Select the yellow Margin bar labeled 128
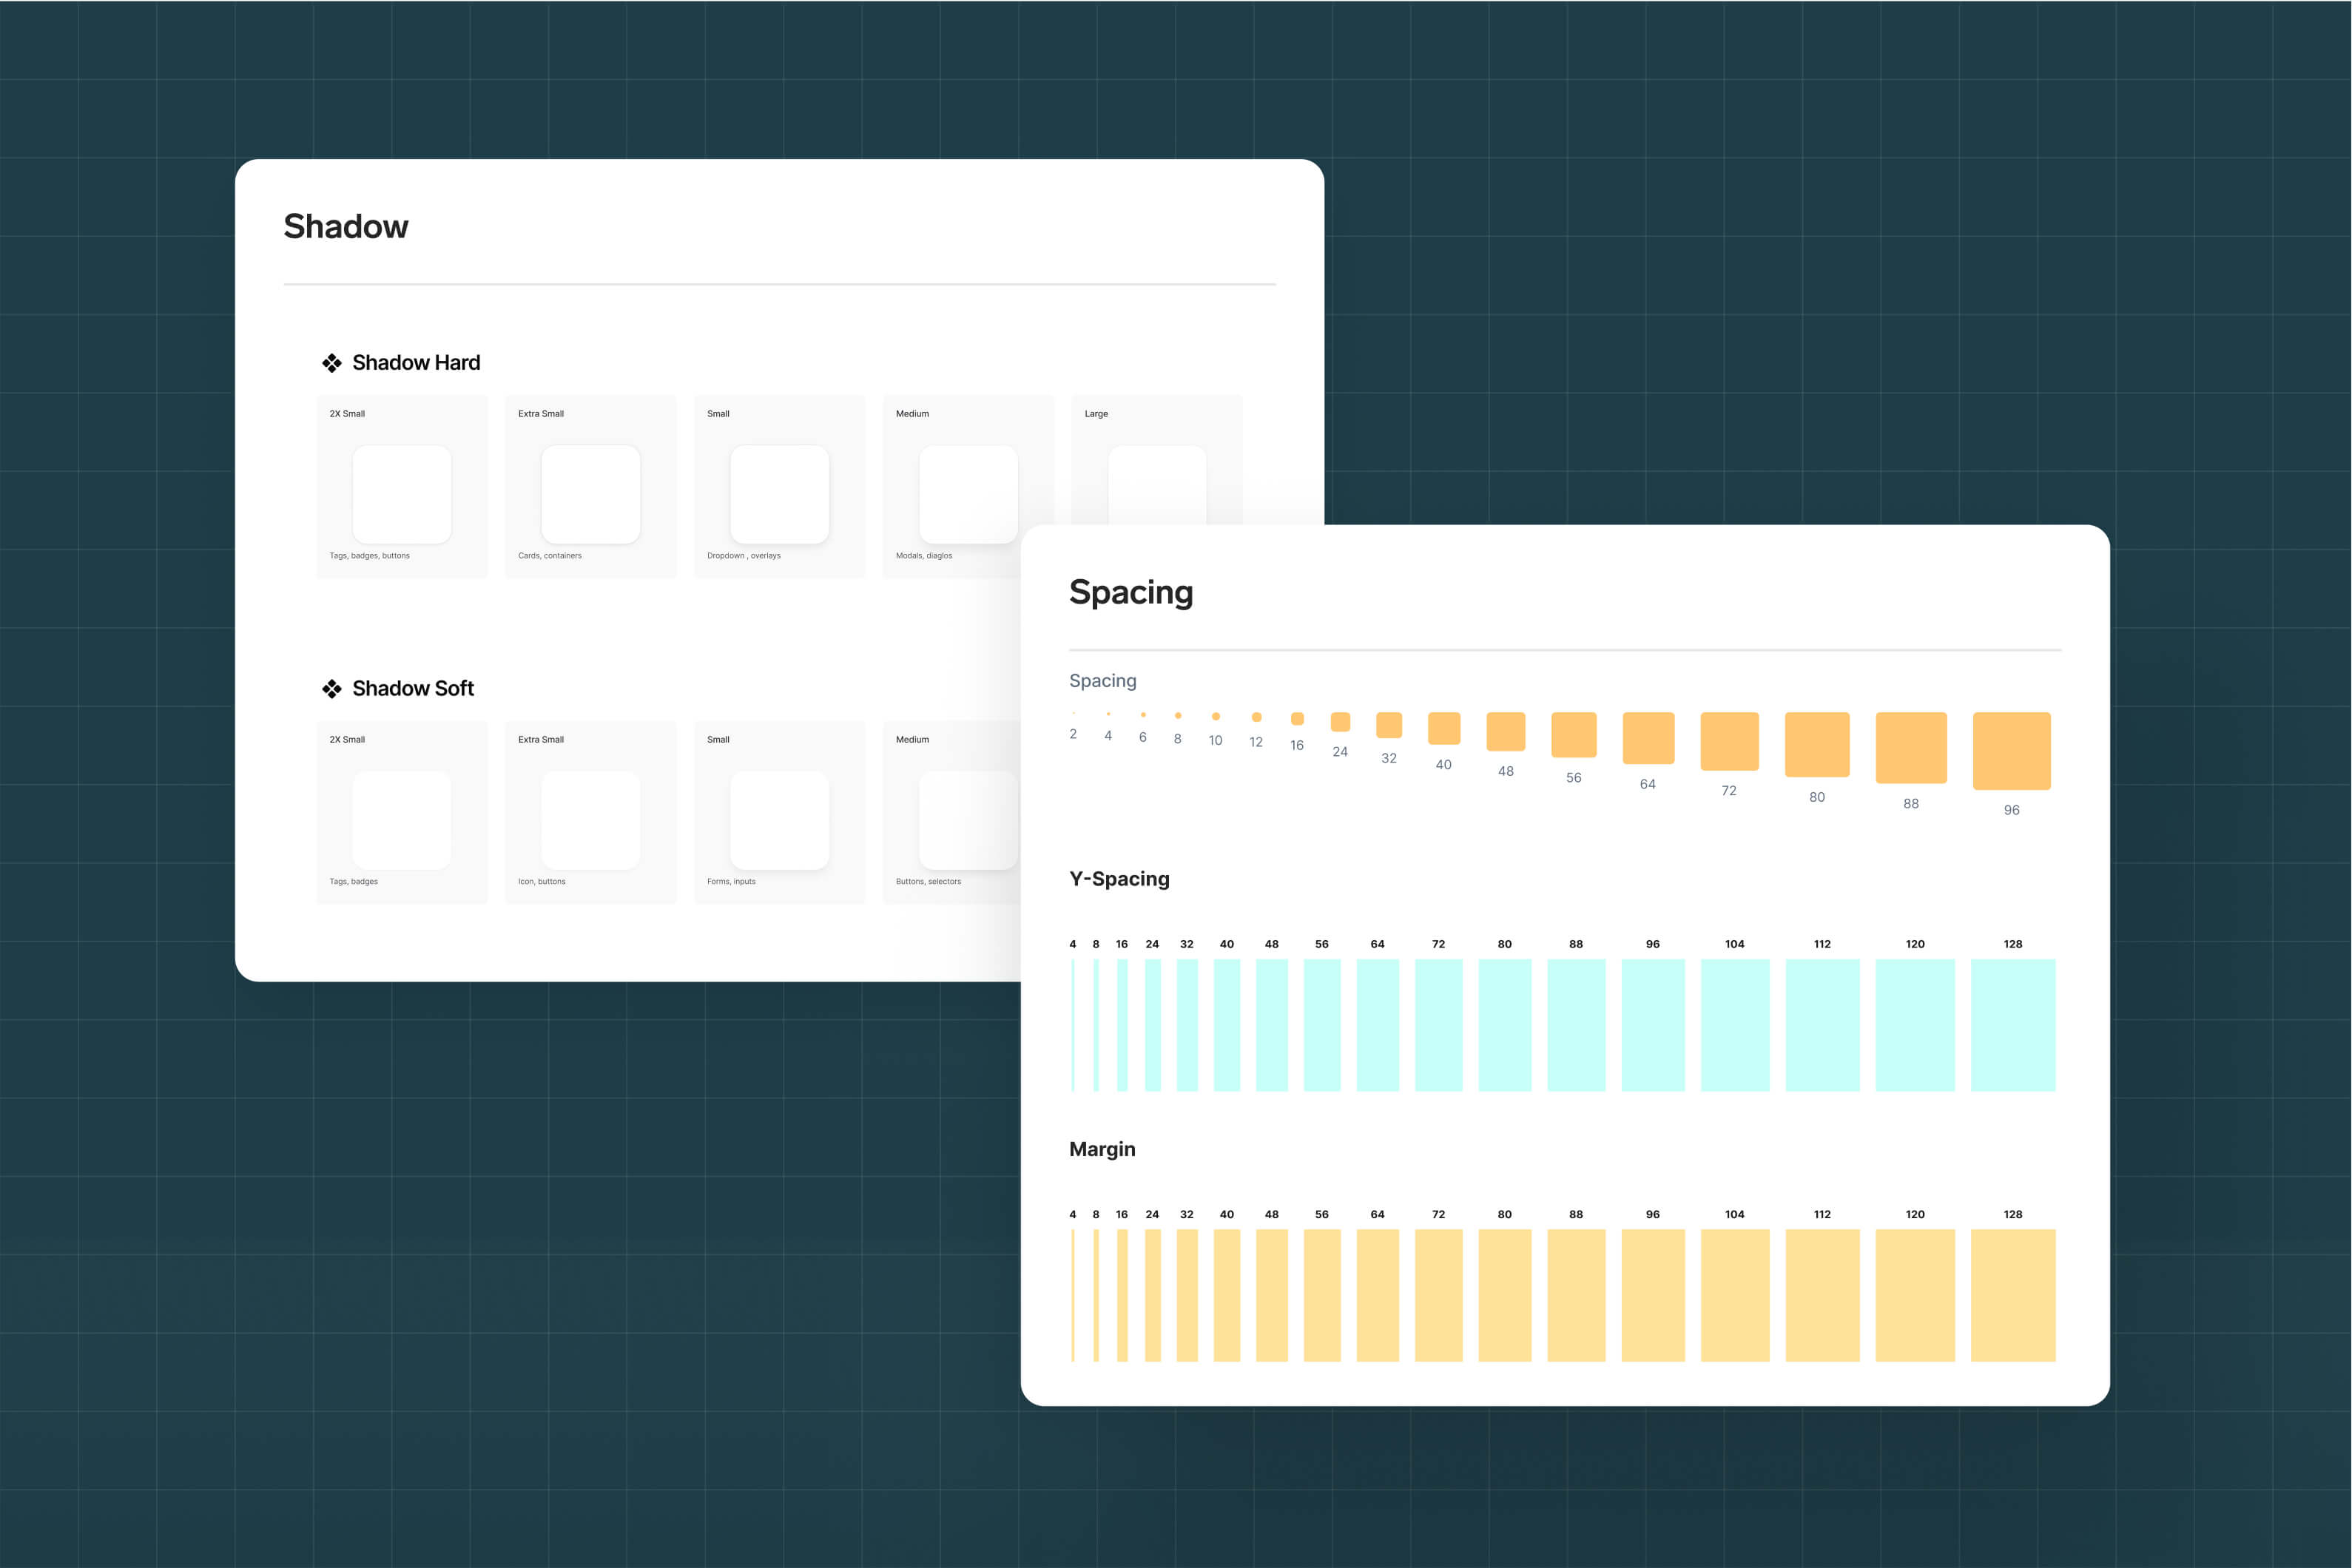Viewport: 2352px width, 1568px height. point(2013,1295)
